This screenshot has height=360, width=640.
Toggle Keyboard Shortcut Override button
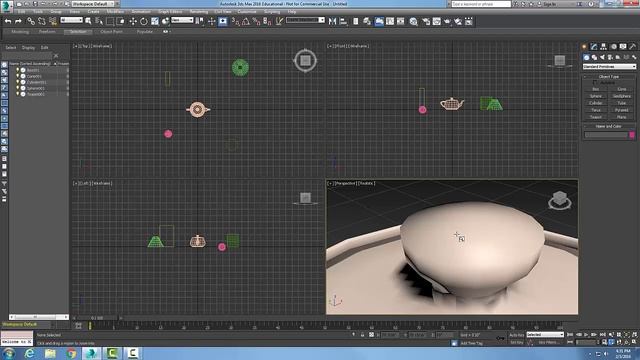click(x=223, y=21)
